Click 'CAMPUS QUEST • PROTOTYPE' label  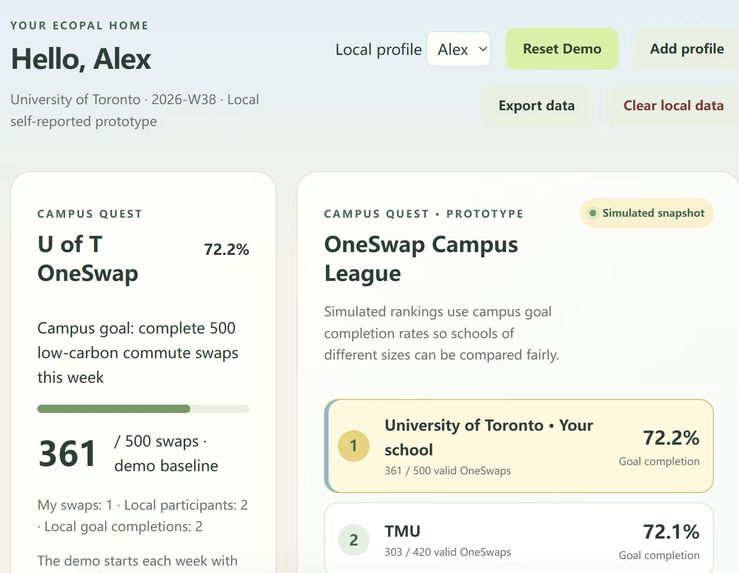point(424,214)
